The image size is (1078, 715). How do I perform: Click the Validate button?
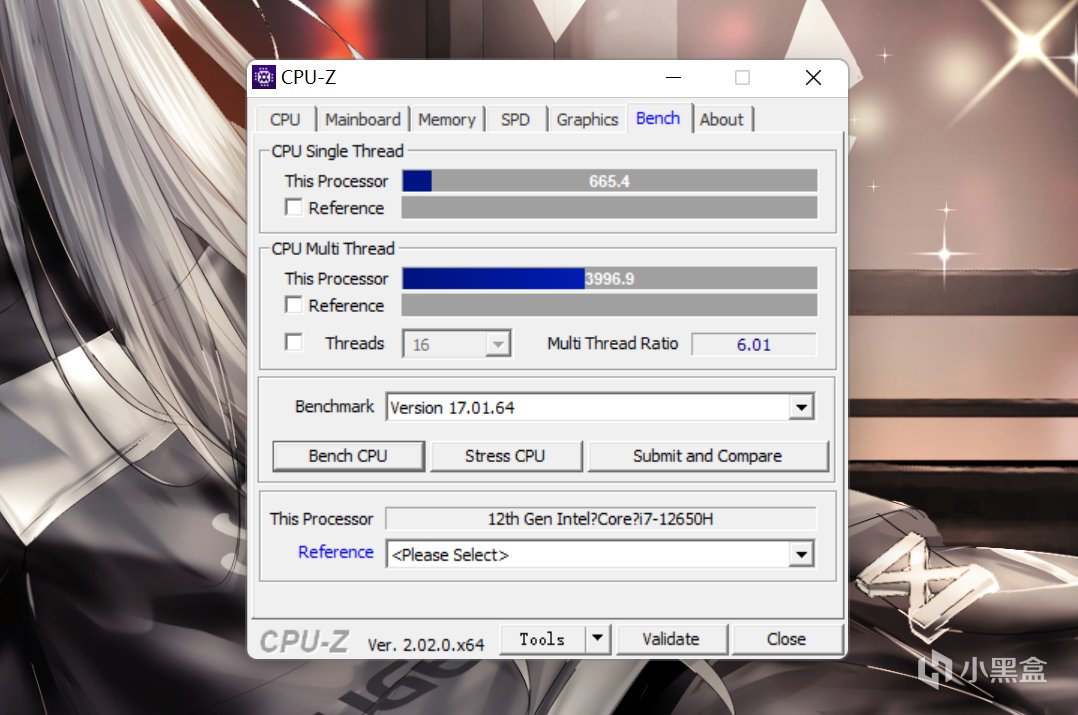(671, 639)
